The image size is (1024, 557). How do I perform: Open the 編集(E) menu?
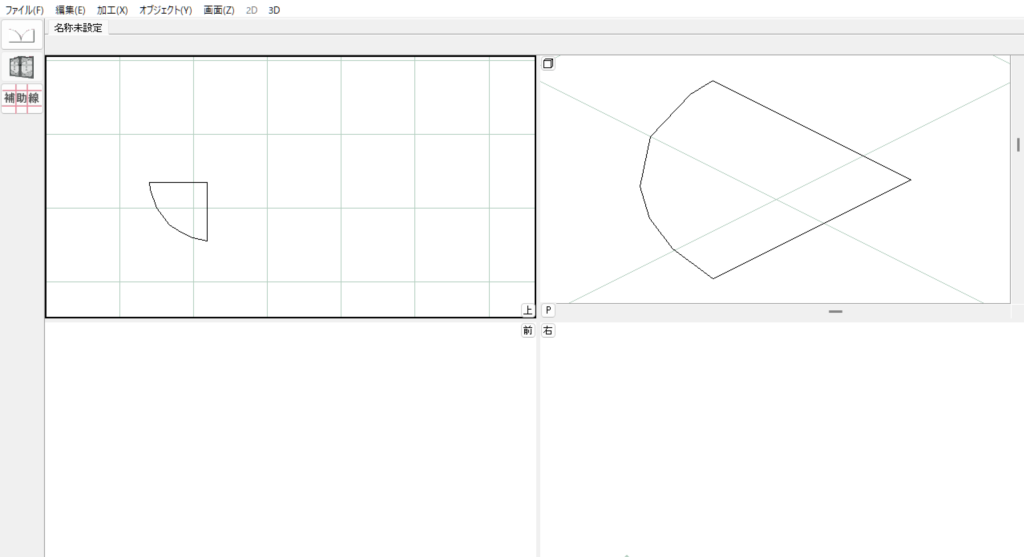point(70,9)
